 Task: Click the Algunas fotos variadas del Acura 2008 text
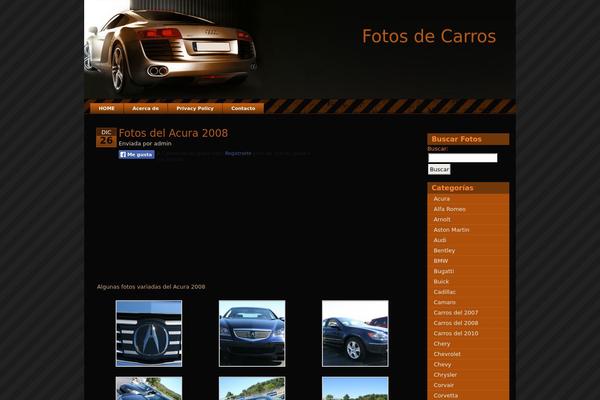tap(151, 286)
